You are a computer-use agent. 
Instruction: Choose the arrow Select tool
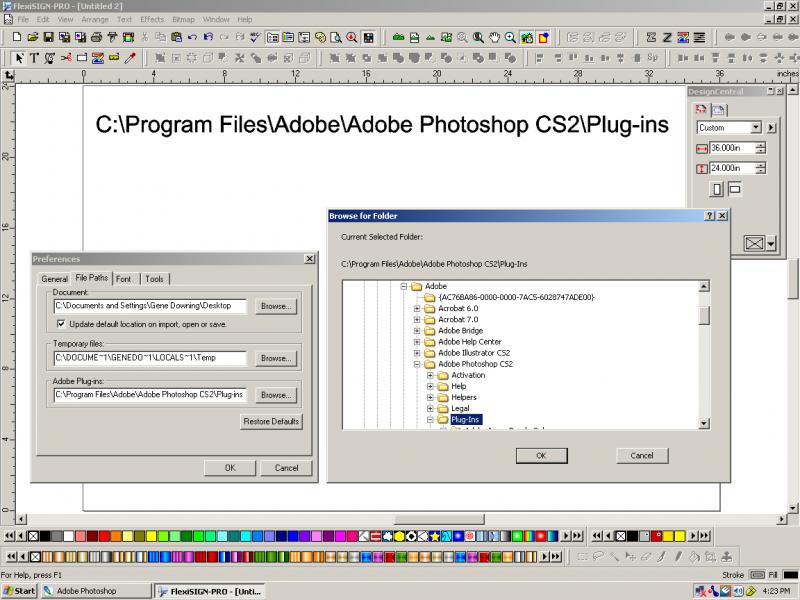point(19,58)
